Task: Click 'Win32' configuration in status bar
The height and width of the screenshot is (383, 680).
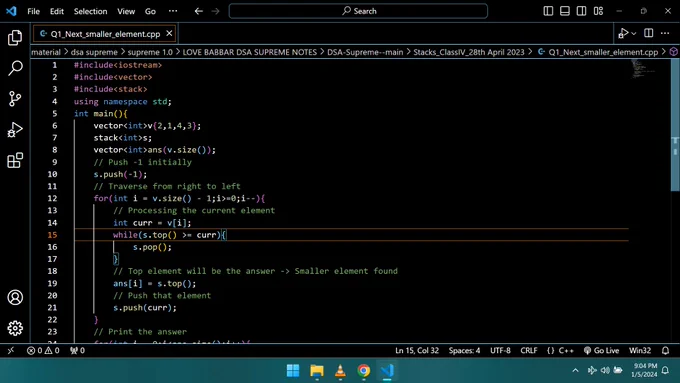Action: tap(640, 350)
